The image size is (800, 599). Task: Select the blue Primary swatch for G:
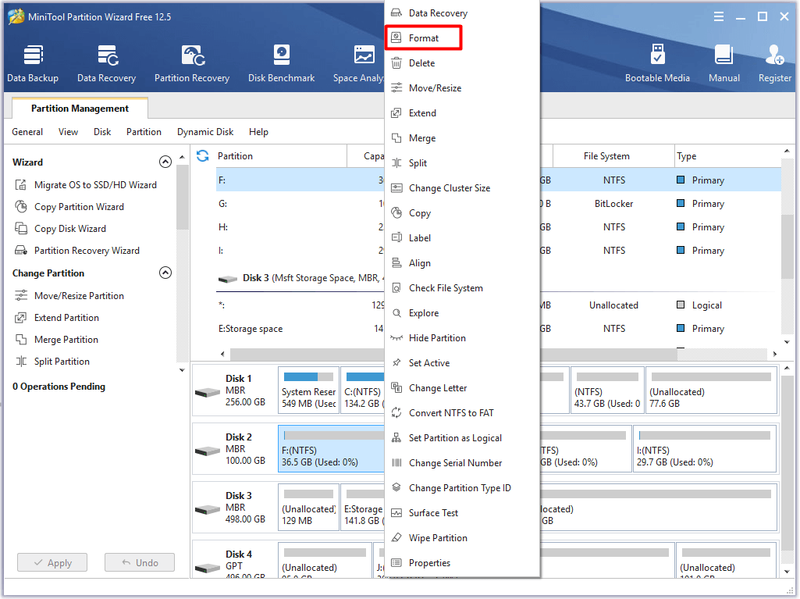[680, 203]
